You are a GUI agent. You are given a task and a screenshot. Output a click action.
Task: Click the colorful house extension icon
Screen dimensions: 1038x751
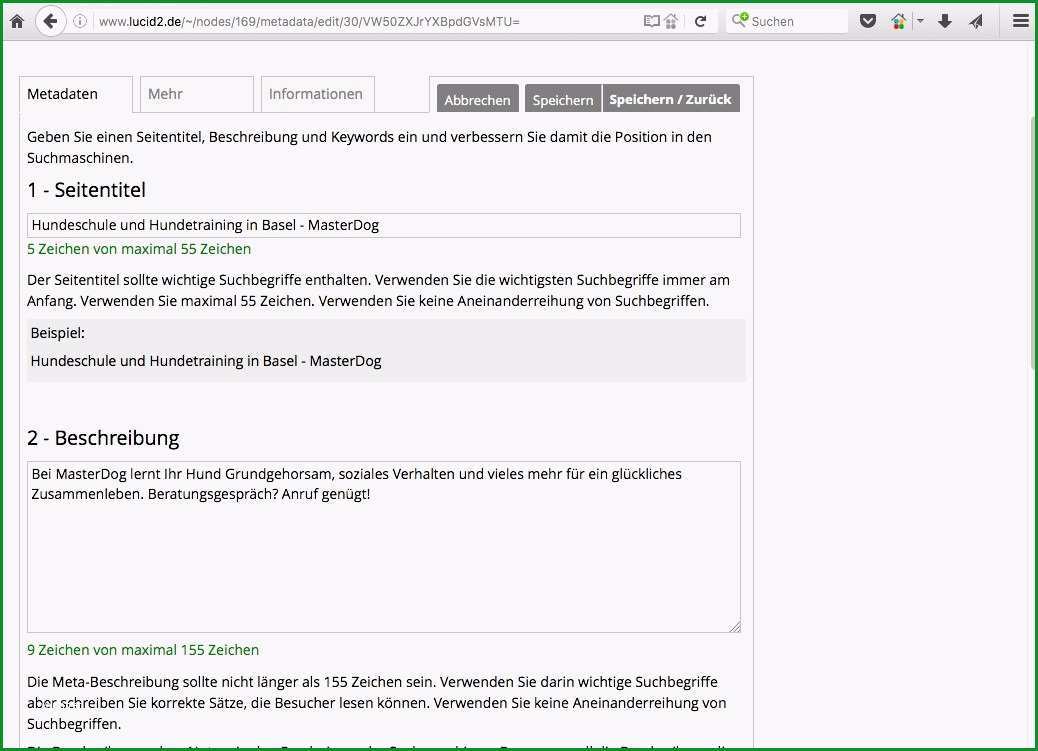coord(898,21)
